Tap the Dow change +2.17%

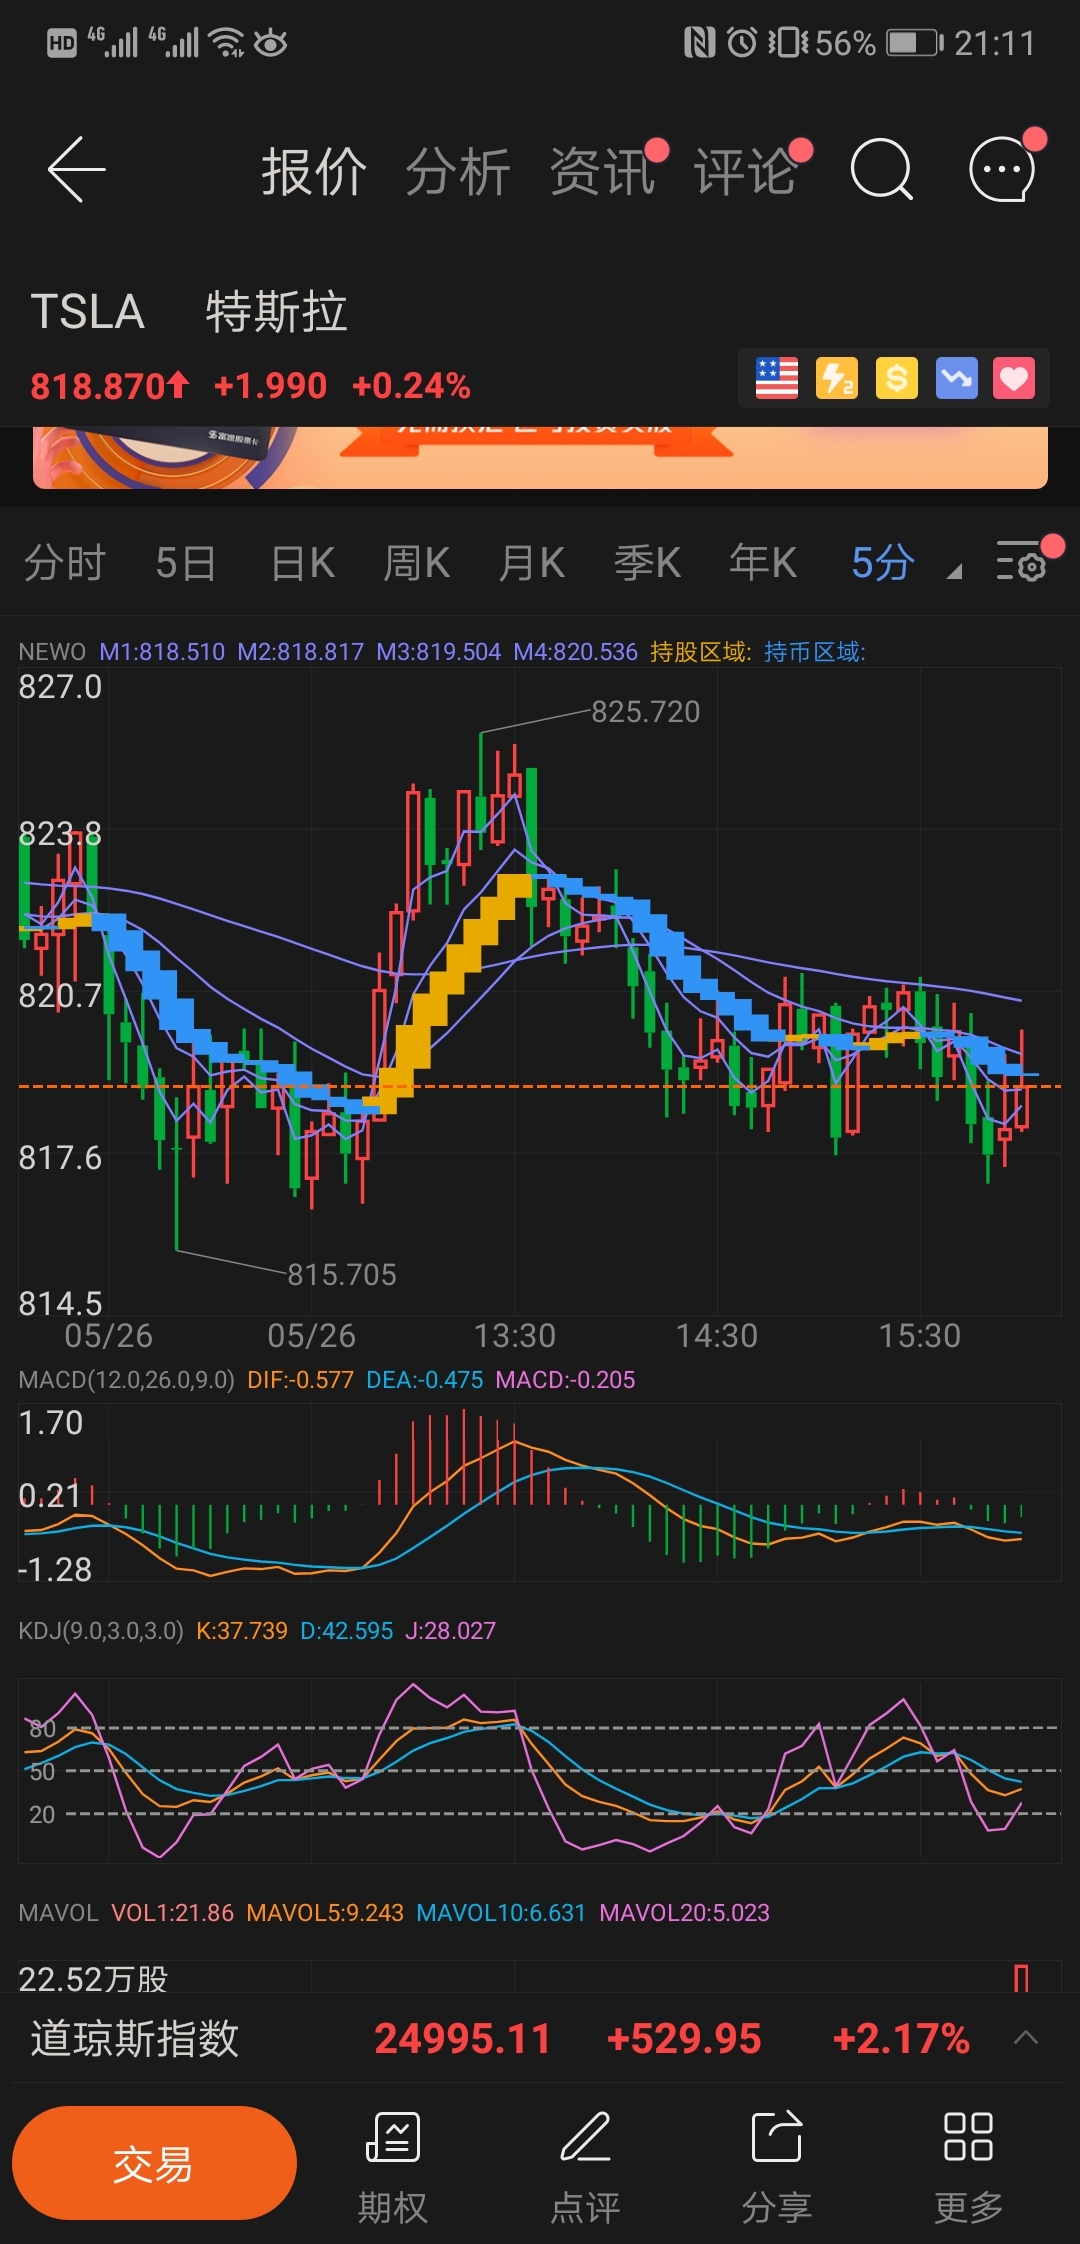tap(901, 2038)
